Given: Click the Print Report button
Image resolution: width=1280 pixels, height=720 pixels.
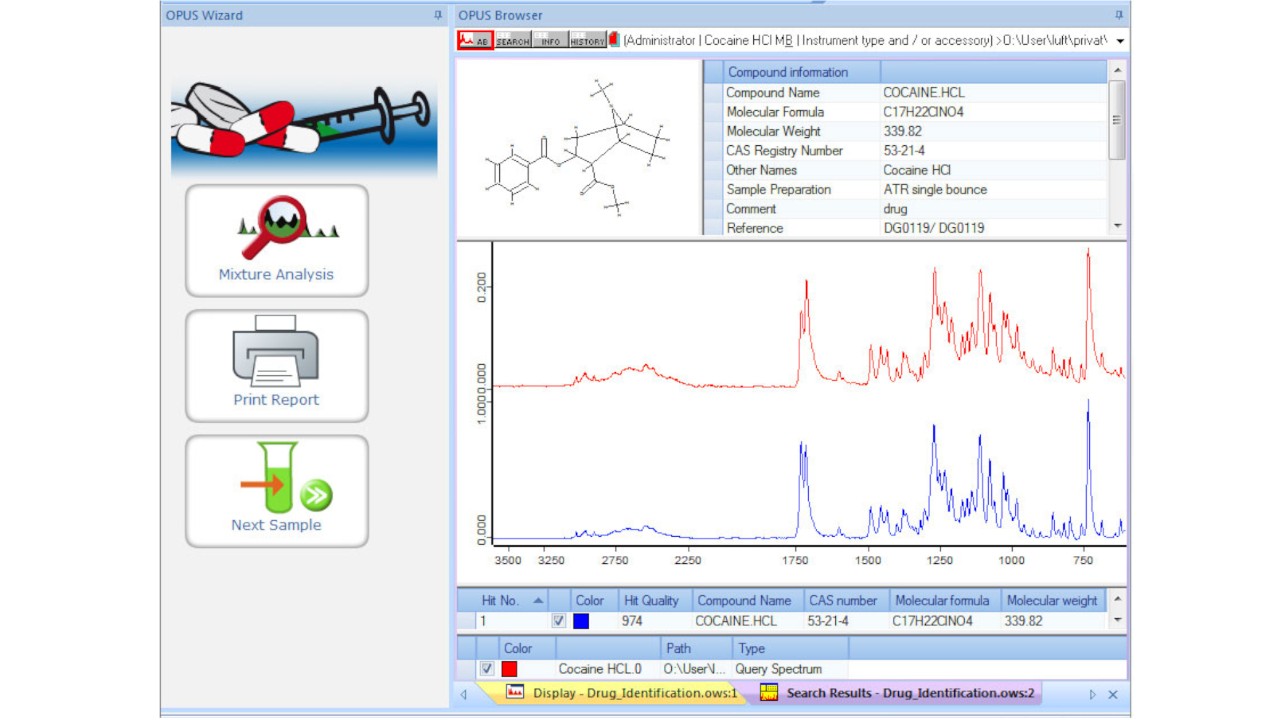Looking at the screenshot, I should pyautogui.click(x=277, y=365).
